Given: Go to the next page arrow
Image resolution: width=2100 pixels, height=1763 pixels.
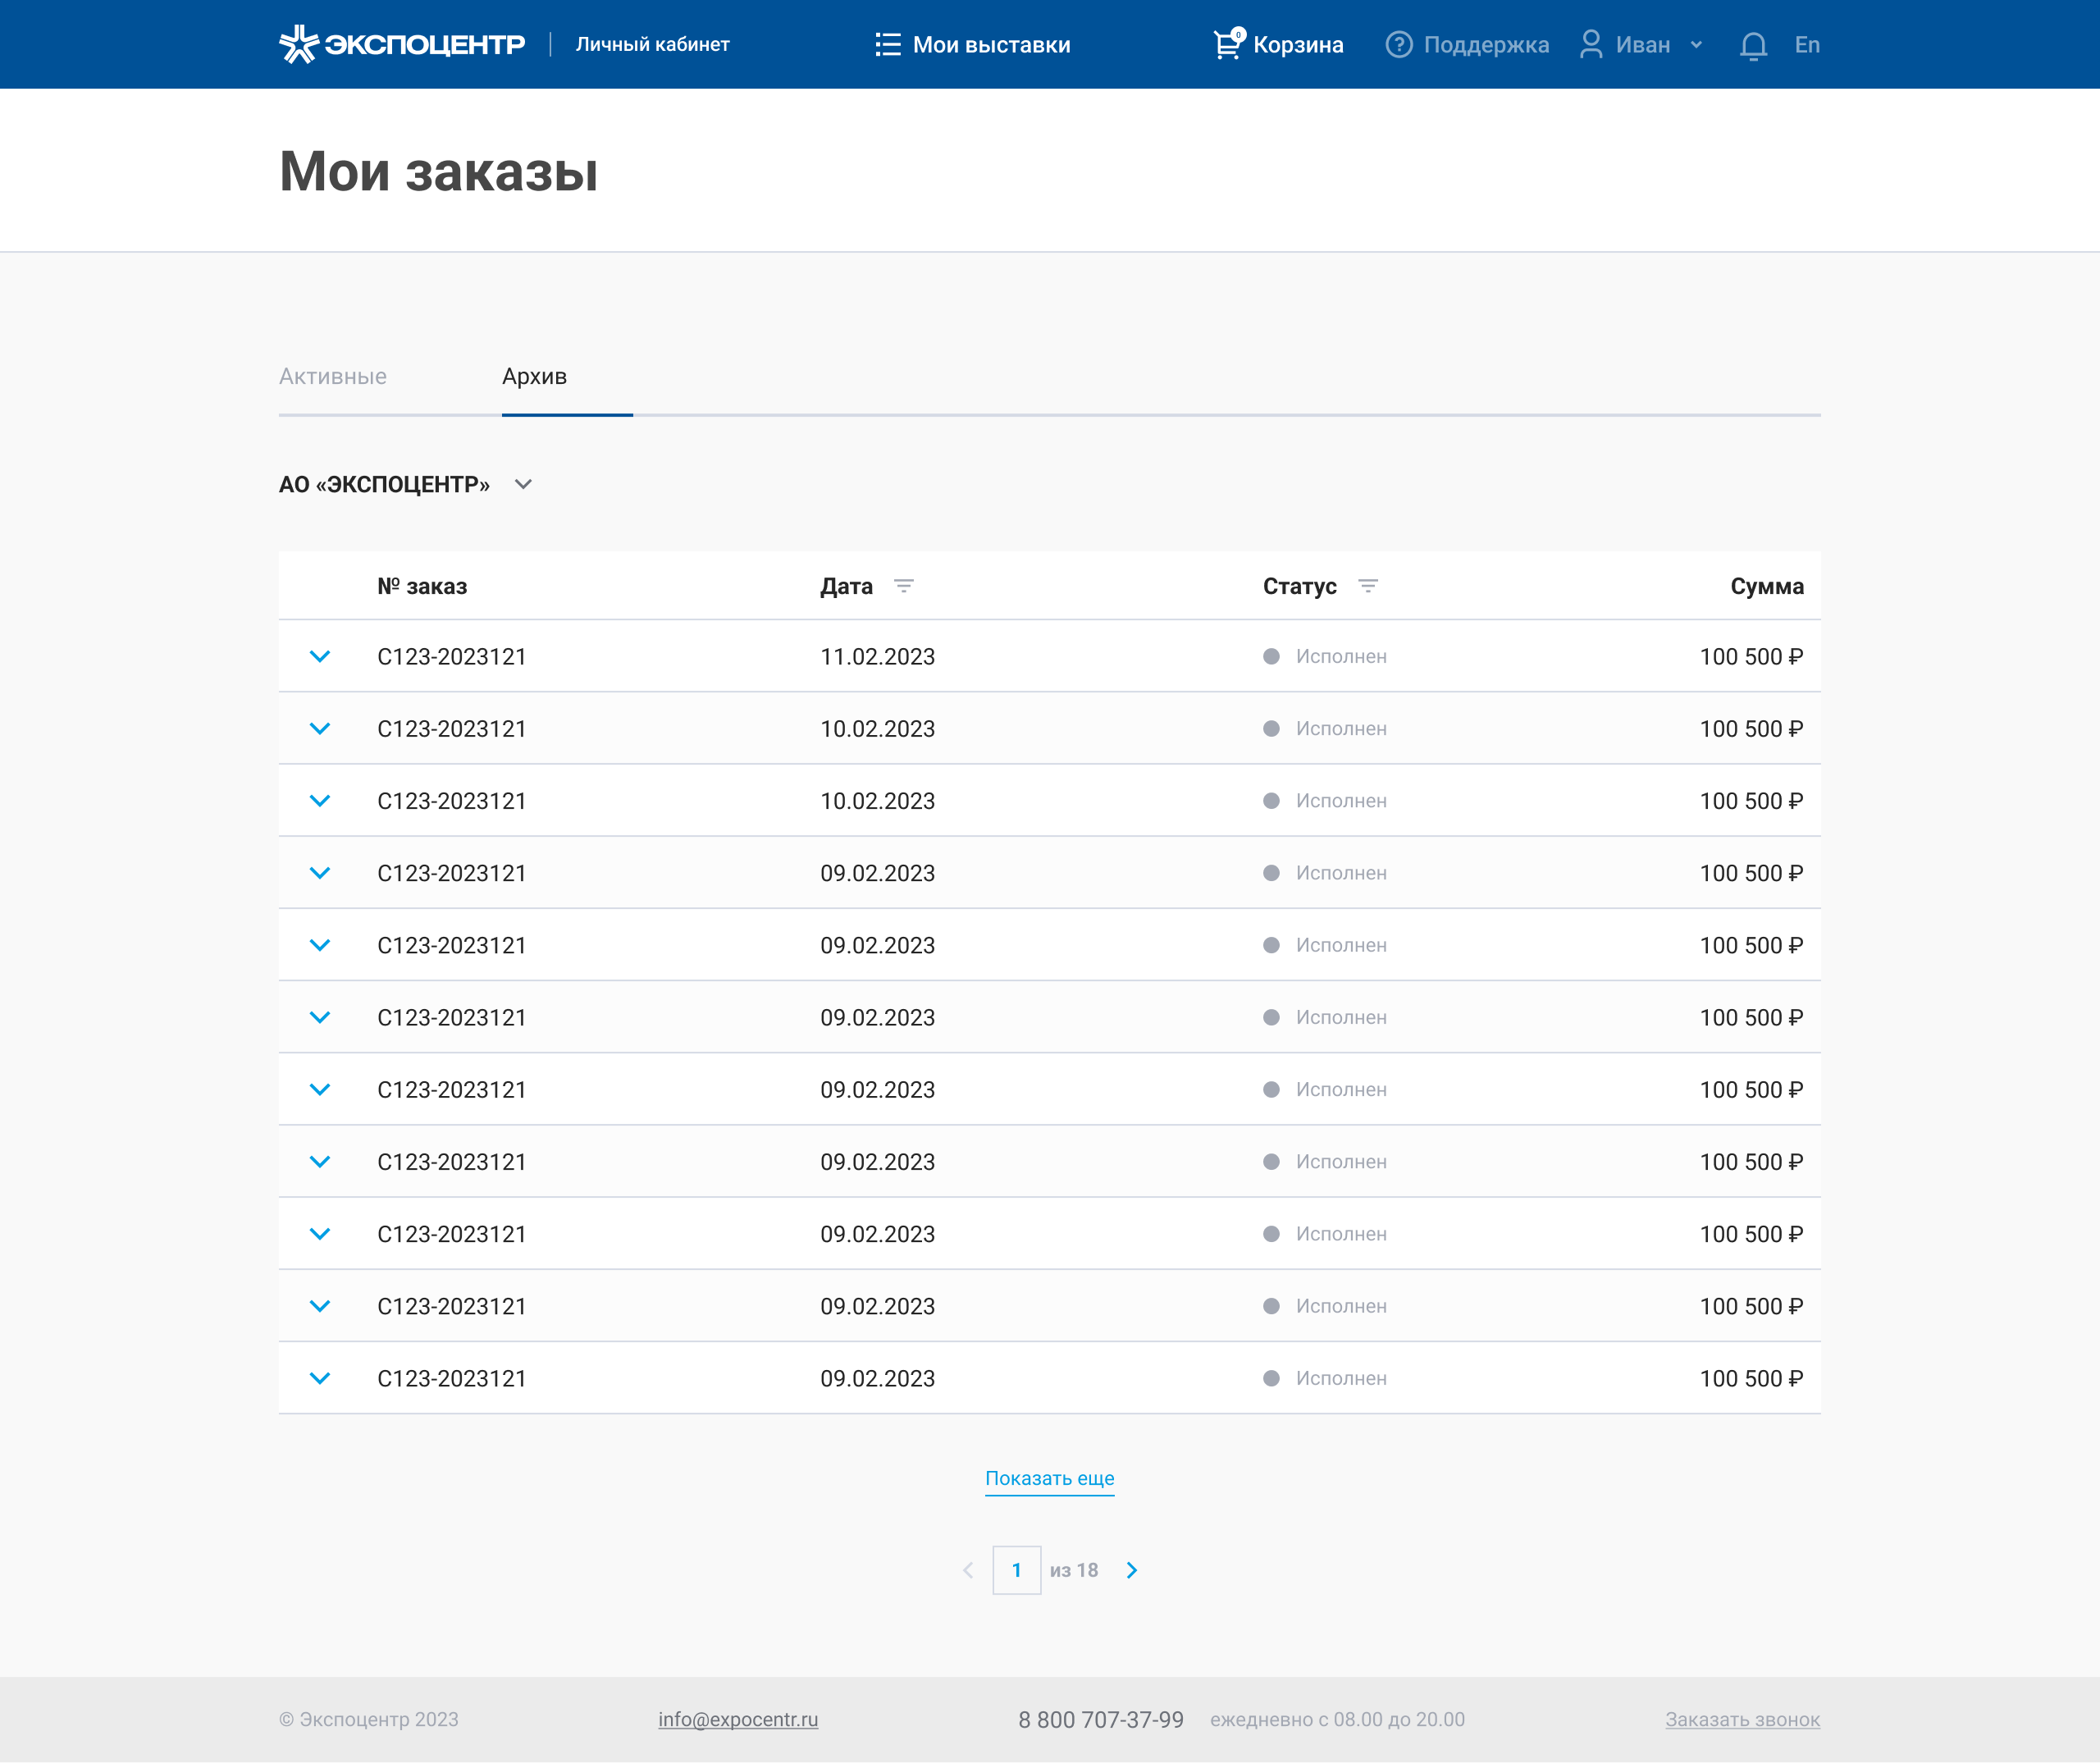Looking at the screenshot, I should pyautogui.click(x=1132, y=1570).
